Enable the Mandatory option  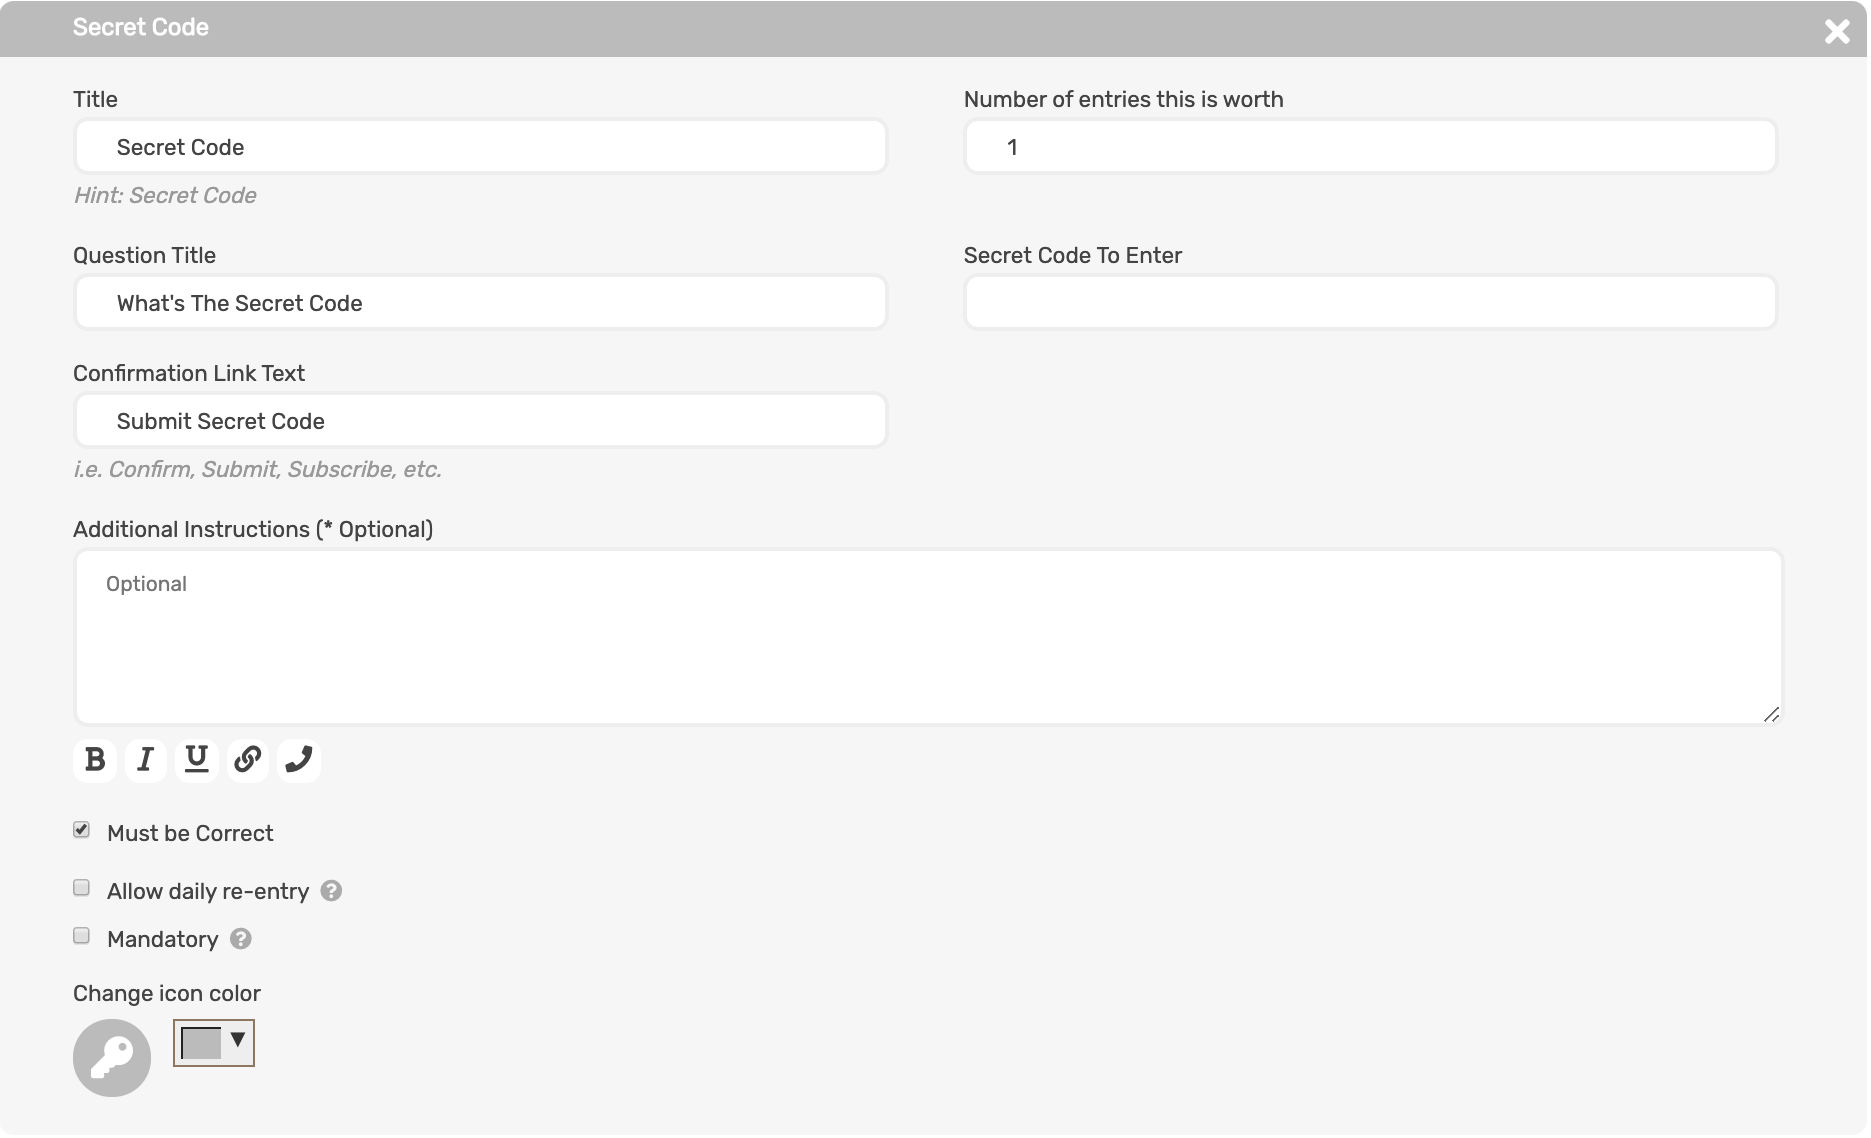click(x=81, y=935)
